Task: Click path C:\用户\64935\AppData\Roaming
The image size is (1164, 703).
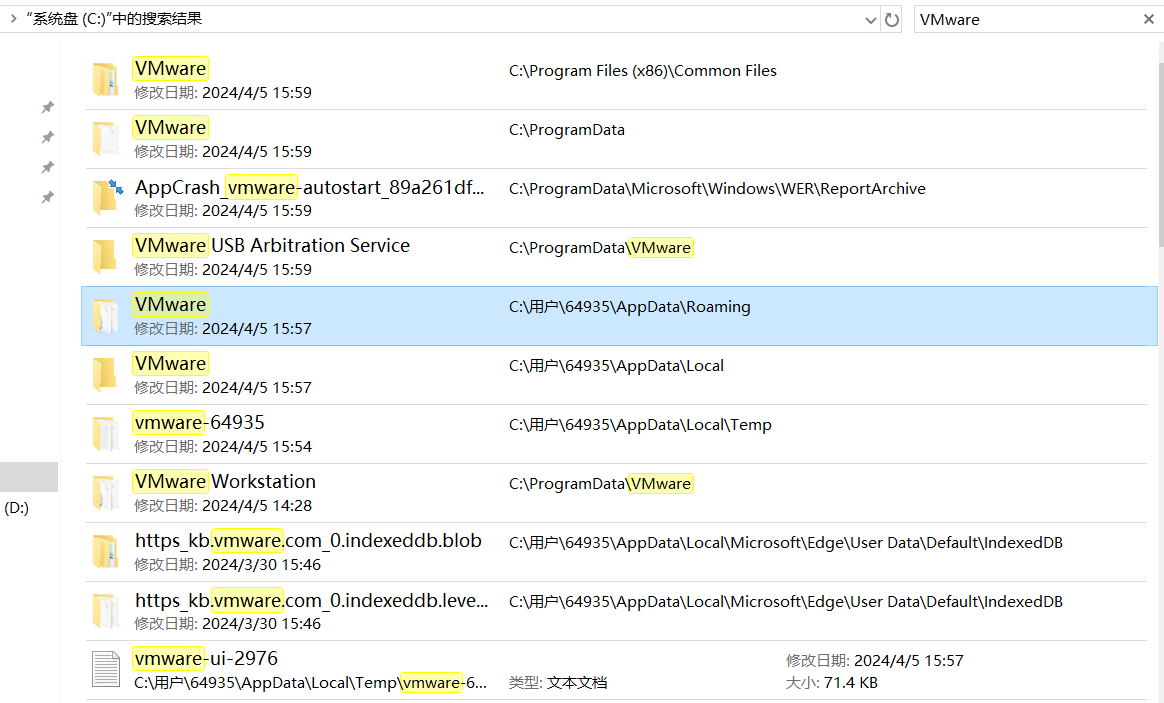Action: pyautogui.click(x=630, y=307)
